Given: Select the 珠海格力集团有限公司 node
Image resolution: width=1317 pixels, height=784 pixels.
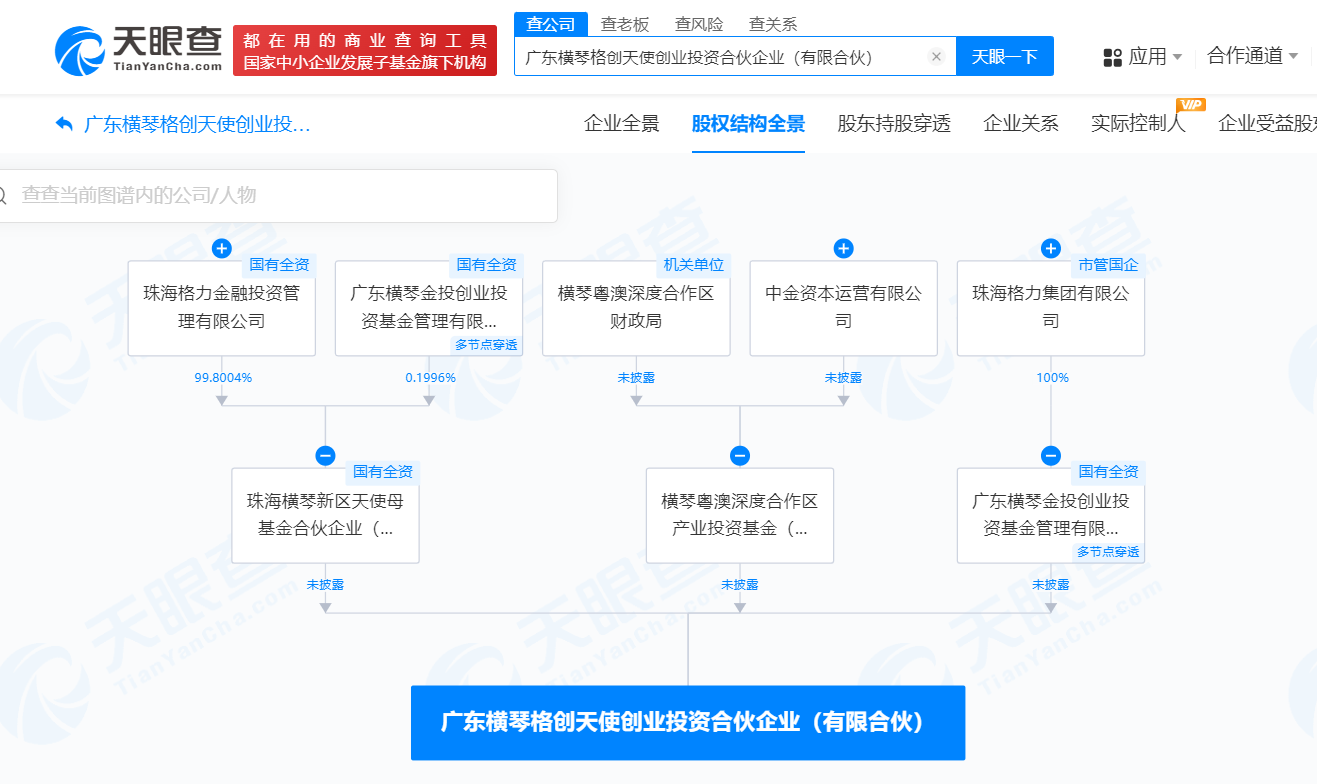Looking at the screenshot, I should 1051,308.
